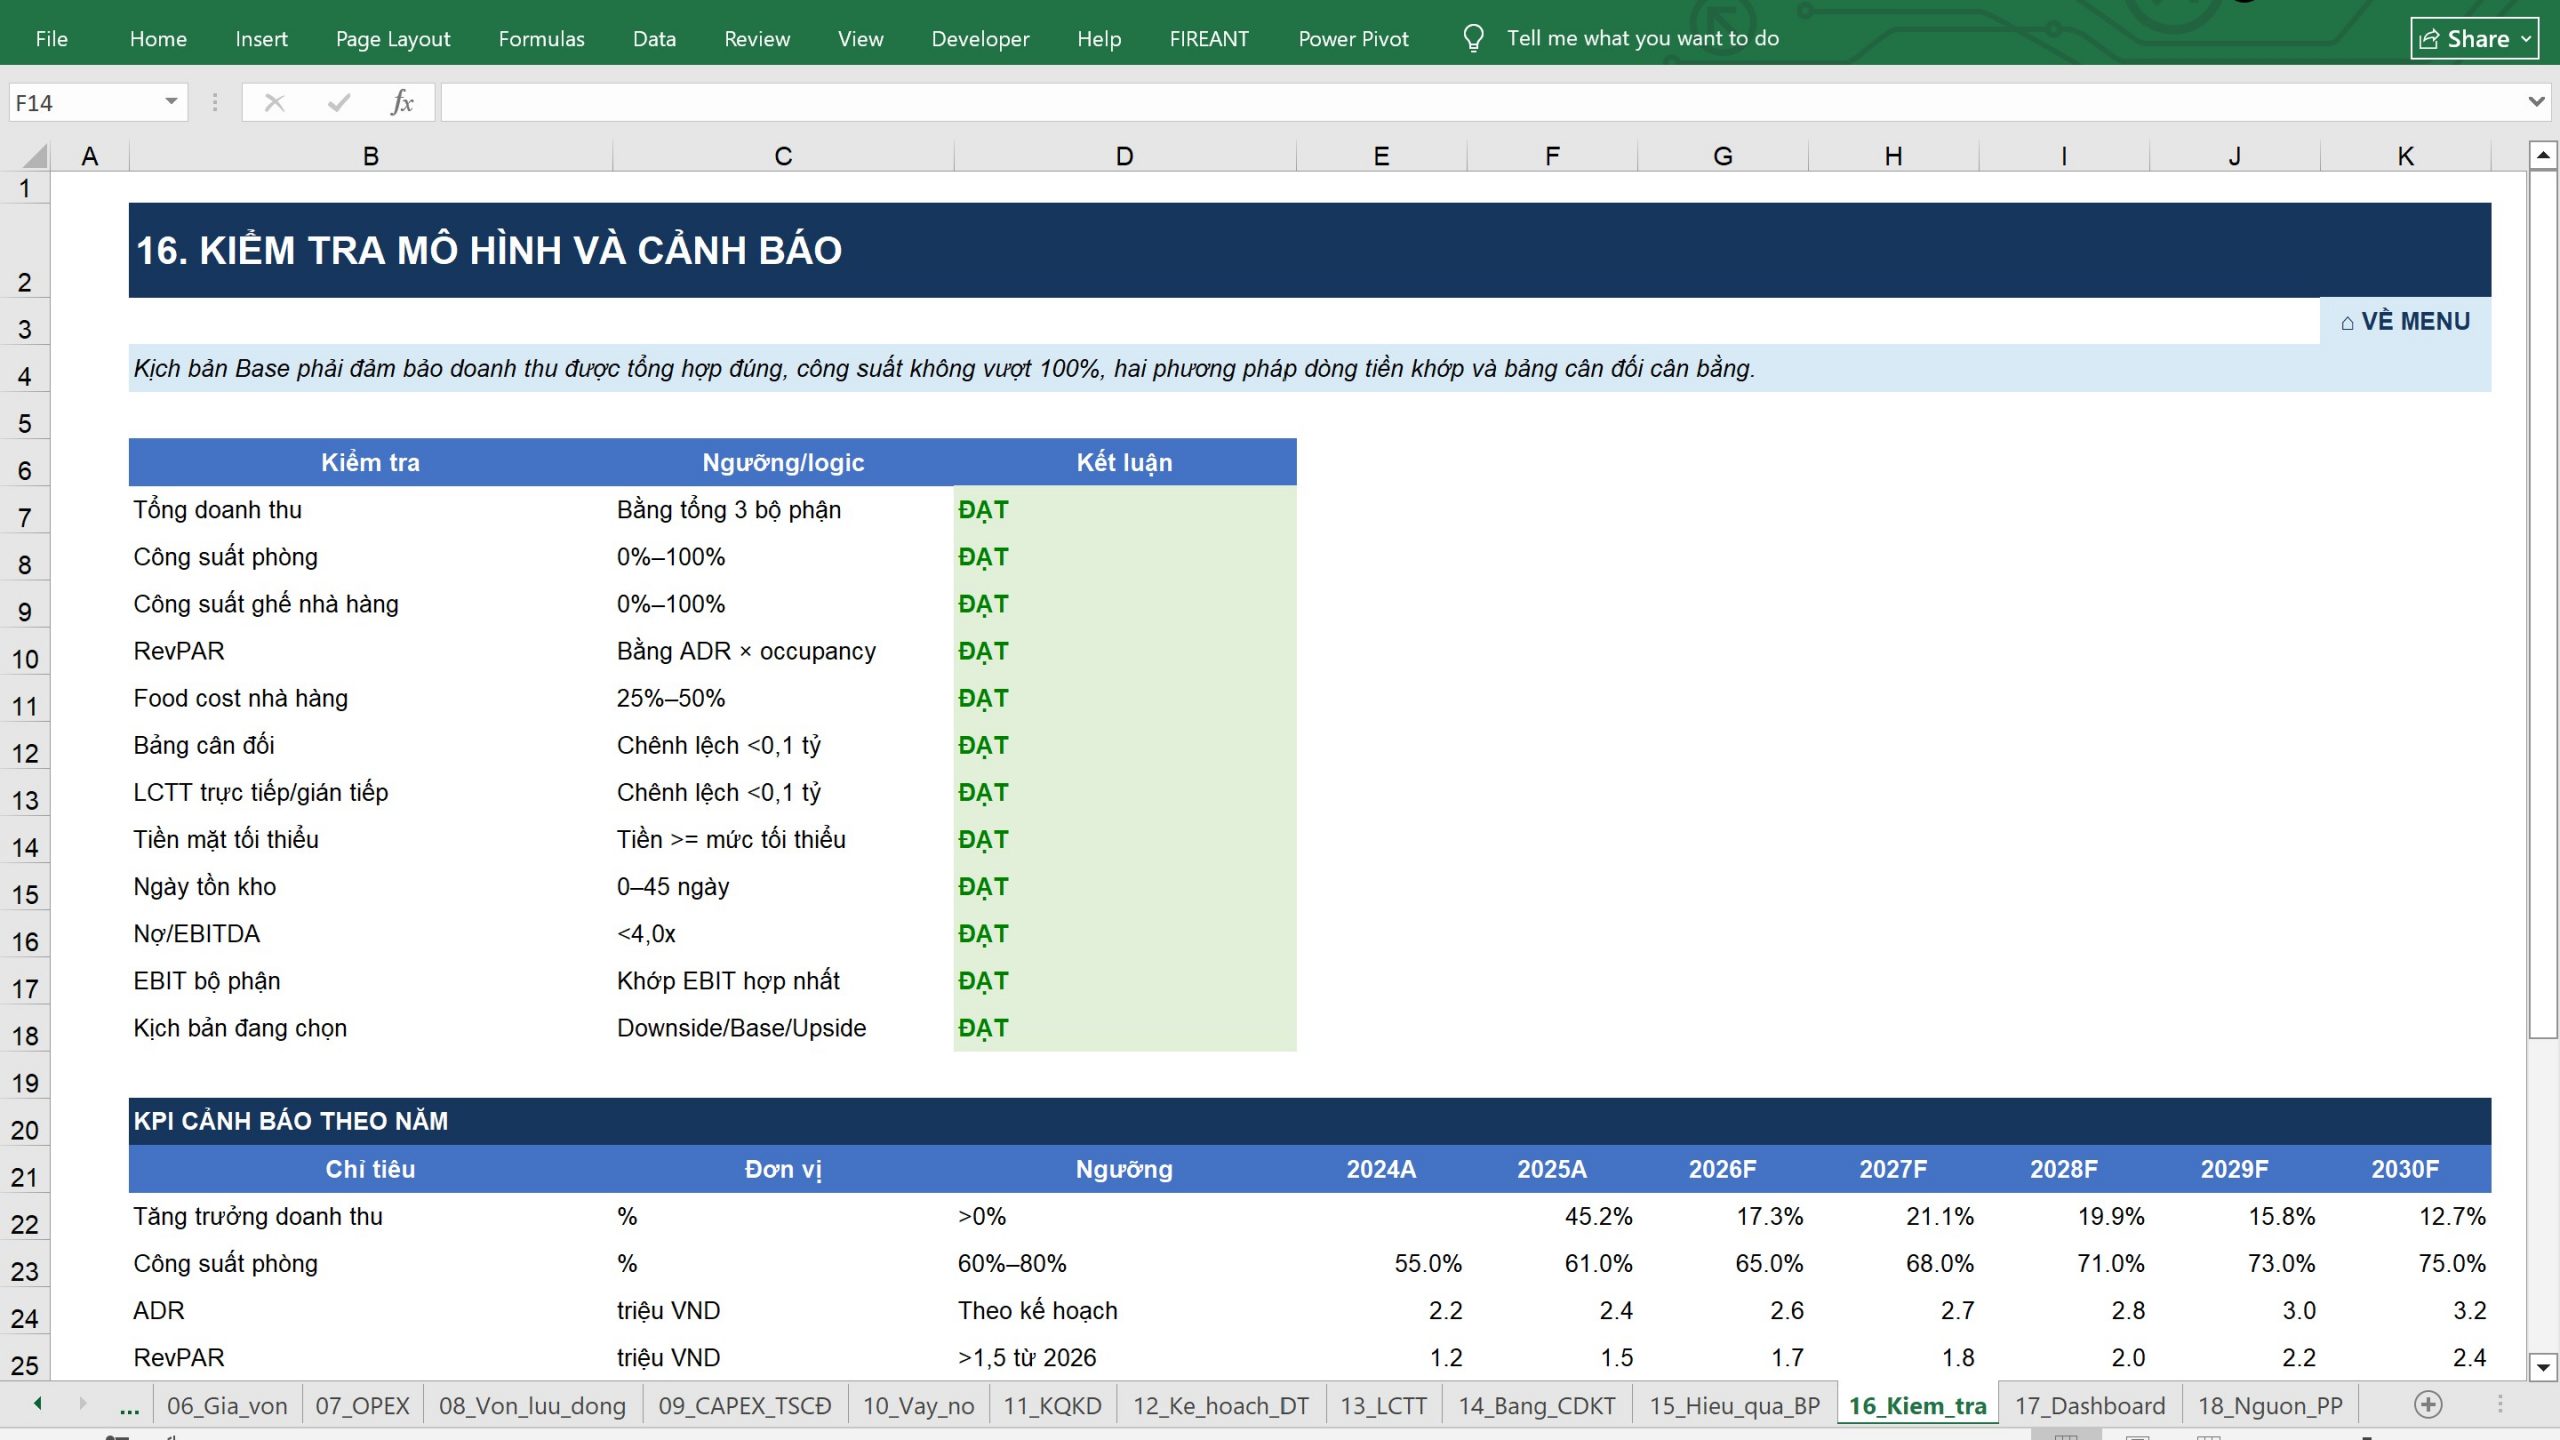
Task: Click the vertical scrollbar down arrow
Action: pyautogui.click(x=2543, y=1367)
